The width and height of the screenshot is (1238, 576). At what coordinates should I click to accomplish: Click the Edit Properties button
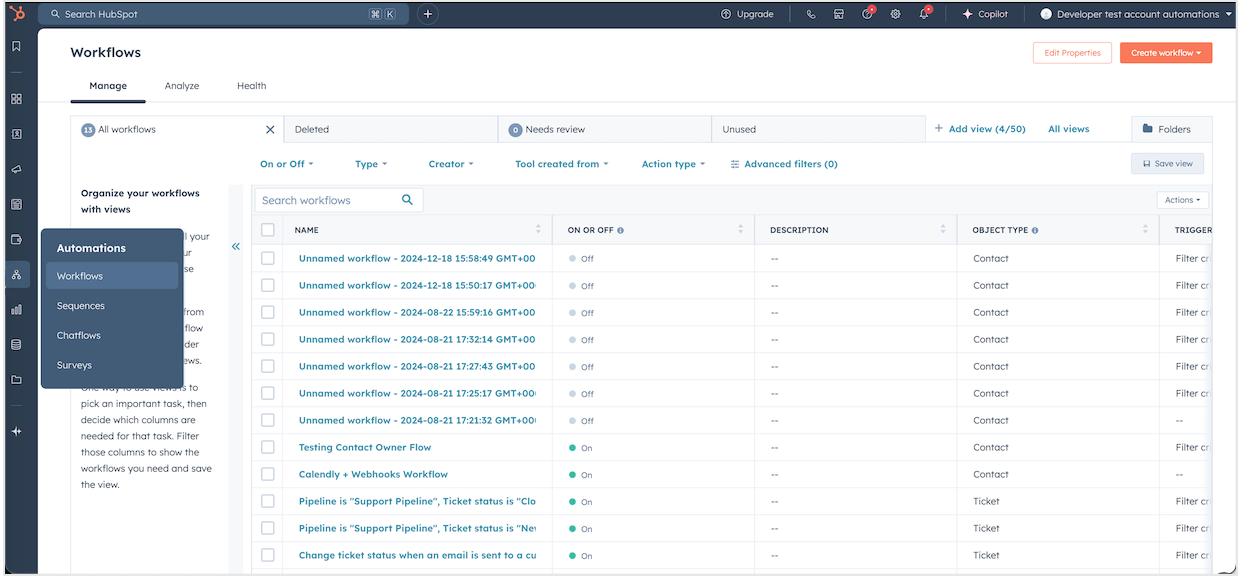[x=1072, y=52]
